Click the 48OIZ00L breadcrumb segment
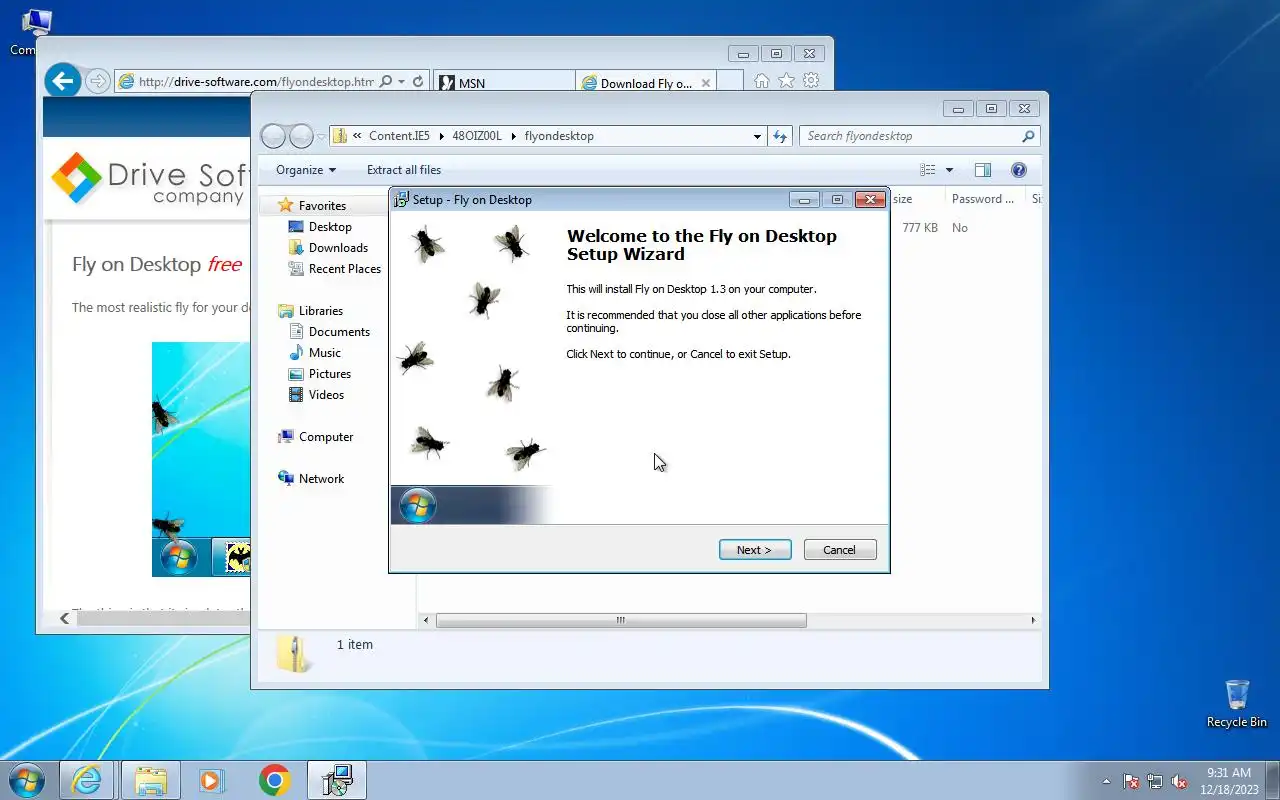This screenshot has height=800, width=1280. pyautogui.click(x=477, y=136)
